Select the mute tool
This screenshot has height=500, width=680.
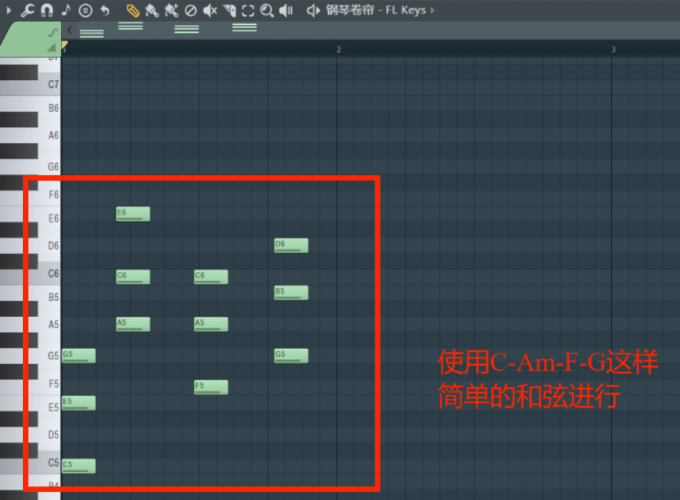click(x=210, y=10)
